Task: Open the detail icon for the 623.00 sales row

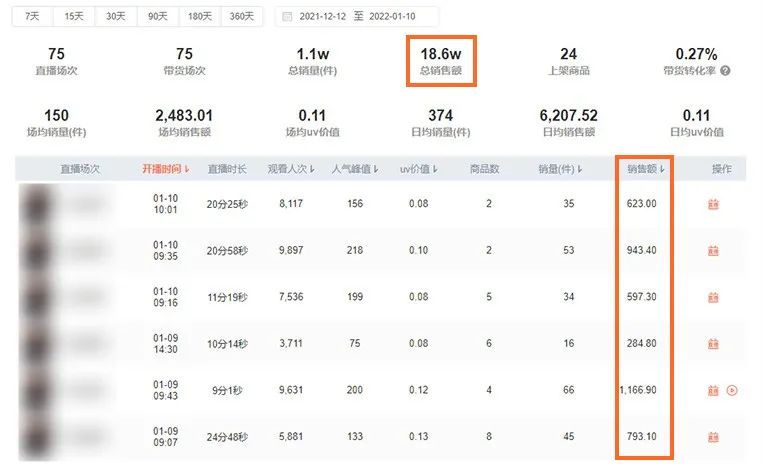Action: (x=713, y=204)
